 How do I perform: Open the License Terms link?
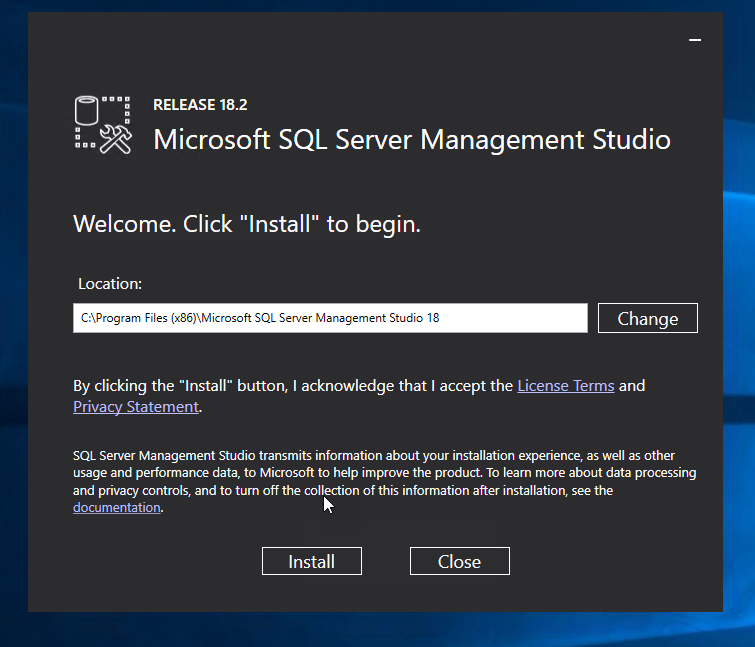coord(566,386)
